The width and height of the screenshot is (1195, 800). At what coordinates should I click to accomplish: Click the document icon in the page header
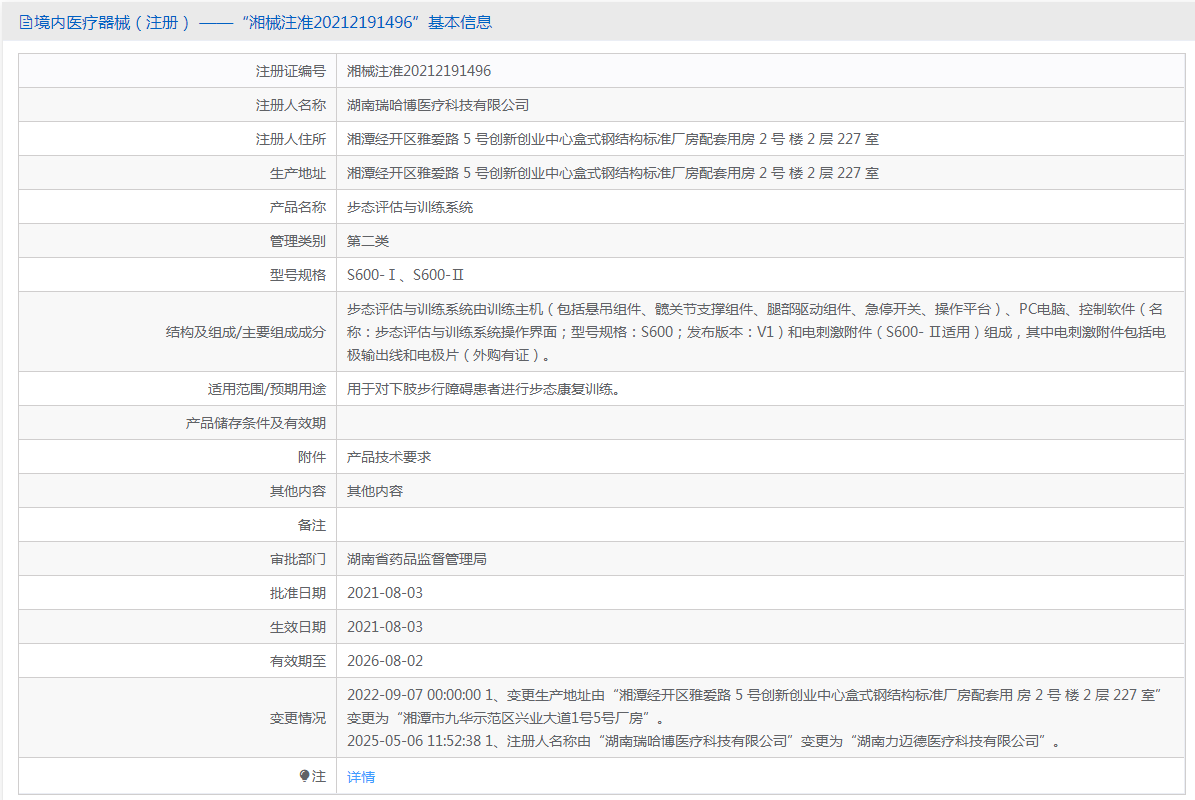point(26,22)
